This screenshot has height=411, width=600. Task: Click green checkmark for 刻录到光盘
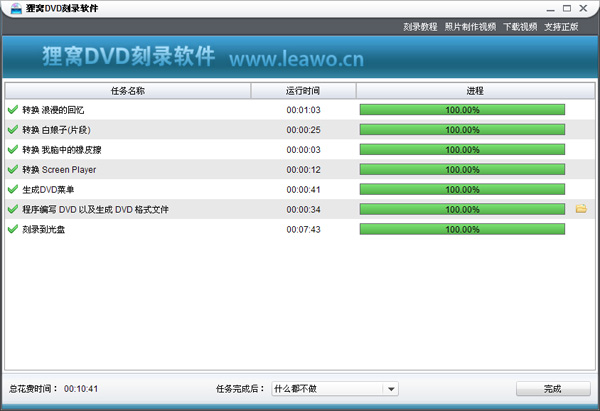pyautogui.click(x=13, y=229)
